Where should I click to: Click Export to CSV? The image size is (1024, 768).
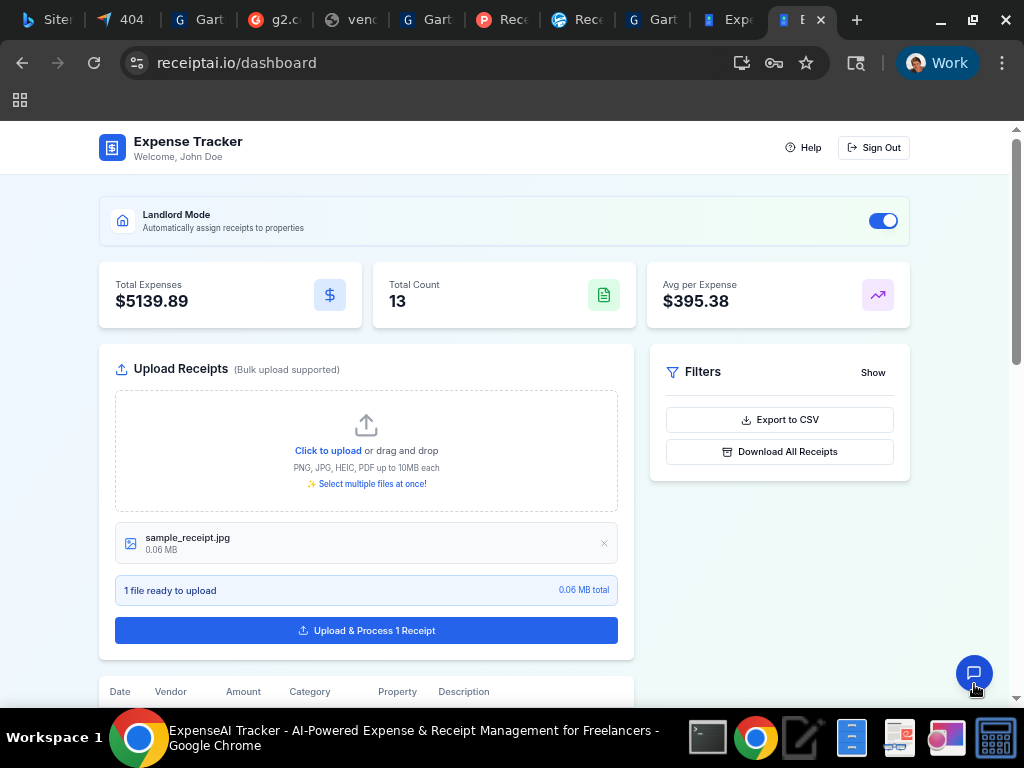coord(779,419)
